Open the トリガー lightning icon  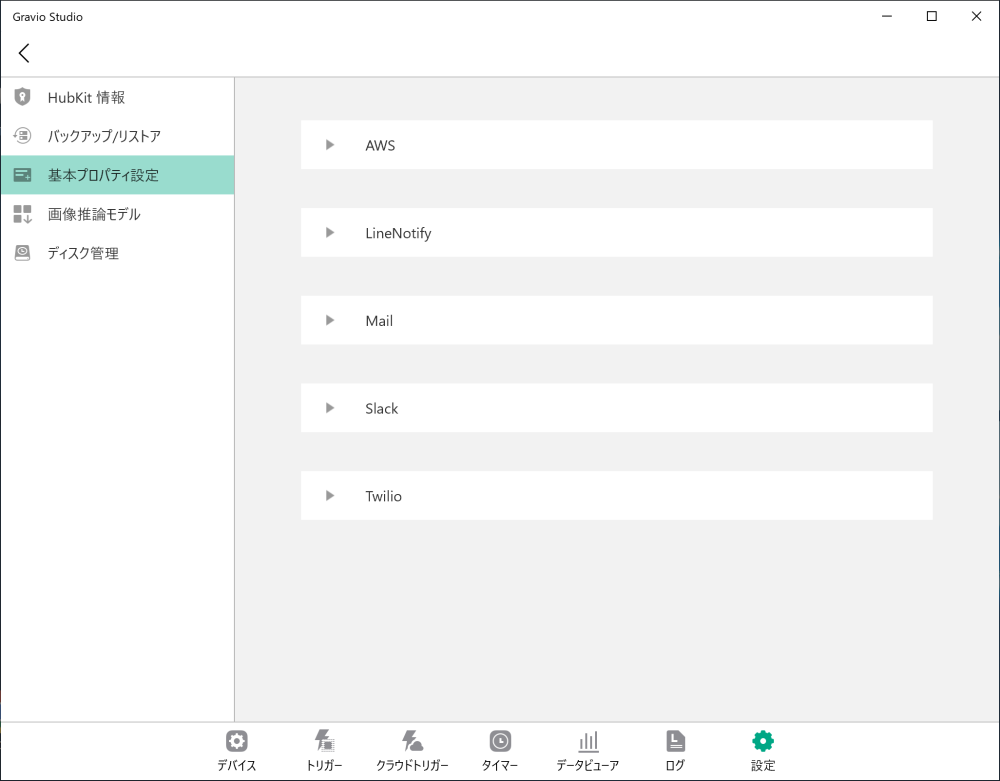[325, 741]
